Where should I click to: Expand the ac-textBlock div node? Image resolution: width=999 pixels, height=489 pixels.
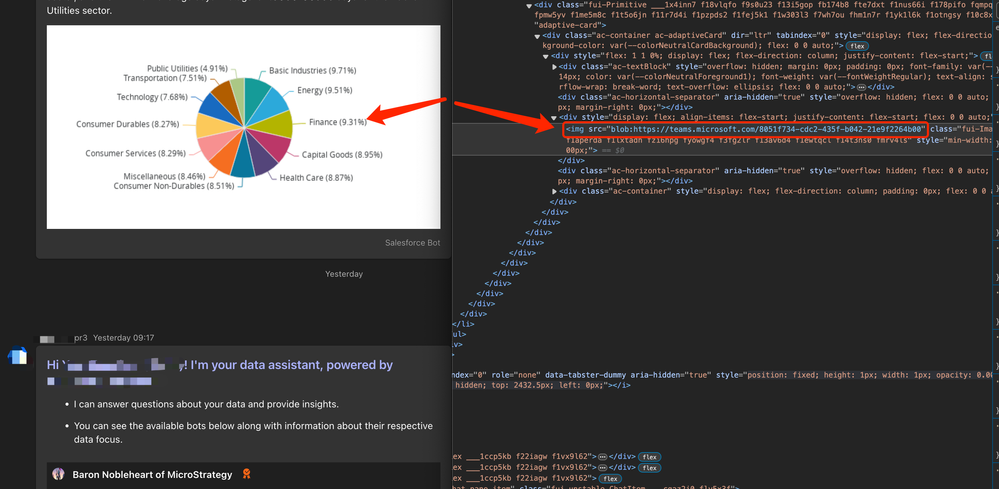[554, 66]
